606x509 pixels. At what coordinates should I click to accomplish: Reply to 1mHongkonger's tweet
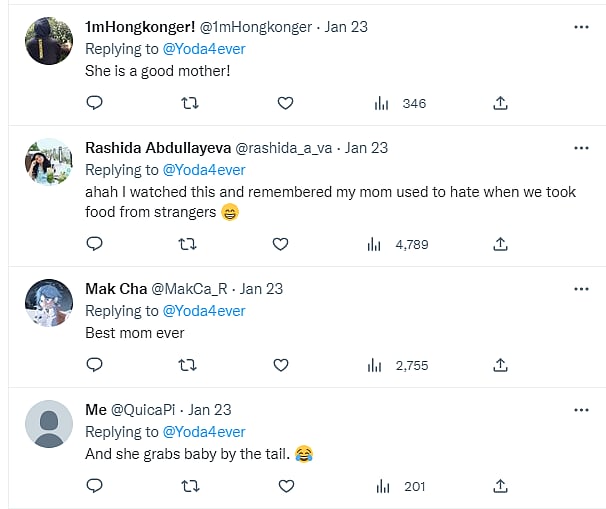click(x=94, y=102)
